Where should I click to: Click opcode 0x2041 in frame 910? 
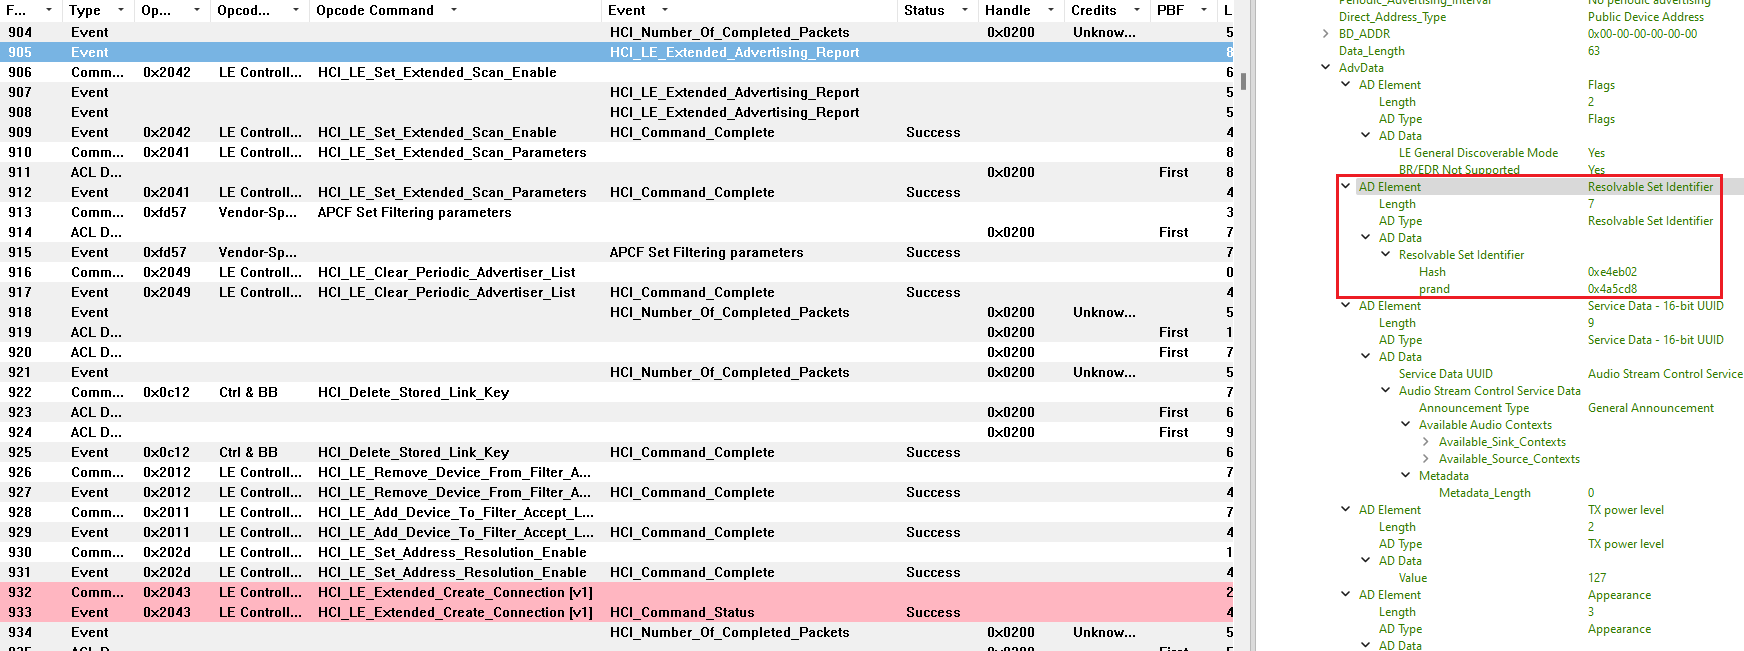click(x=167, y=152)
